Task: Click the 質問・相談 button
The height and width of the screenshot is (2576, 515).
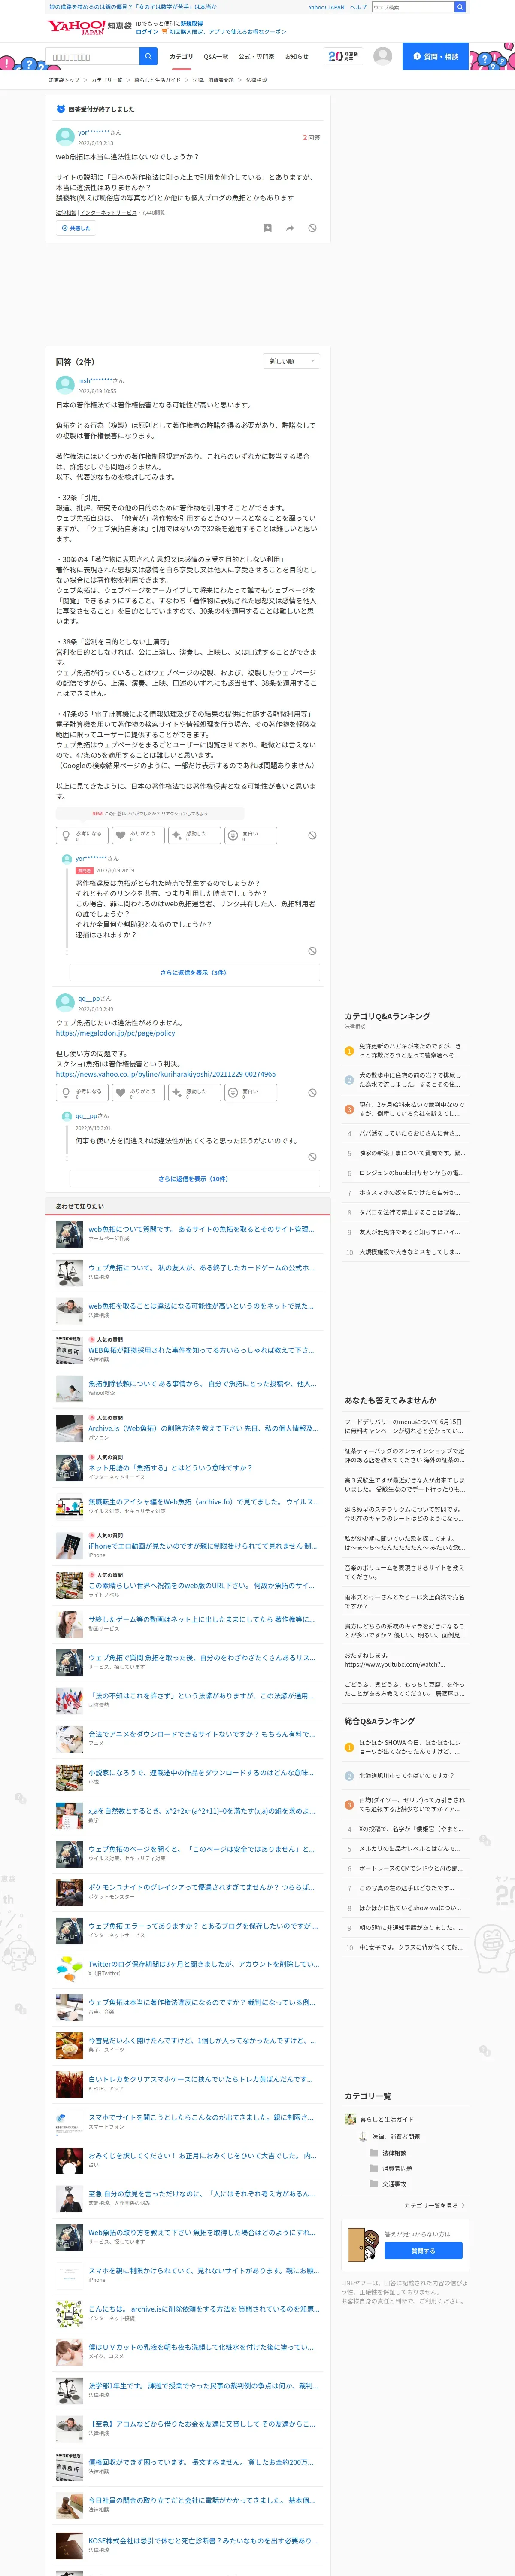Action: (x=436, y=56)
